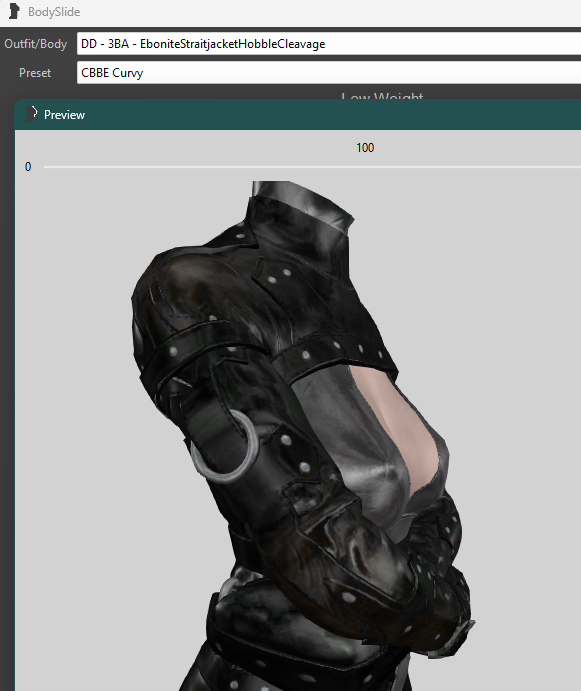This screenshot has width=581, height=691.
Task: Open the Outfit/Body combo box
Action: click(x=329, y=44)
